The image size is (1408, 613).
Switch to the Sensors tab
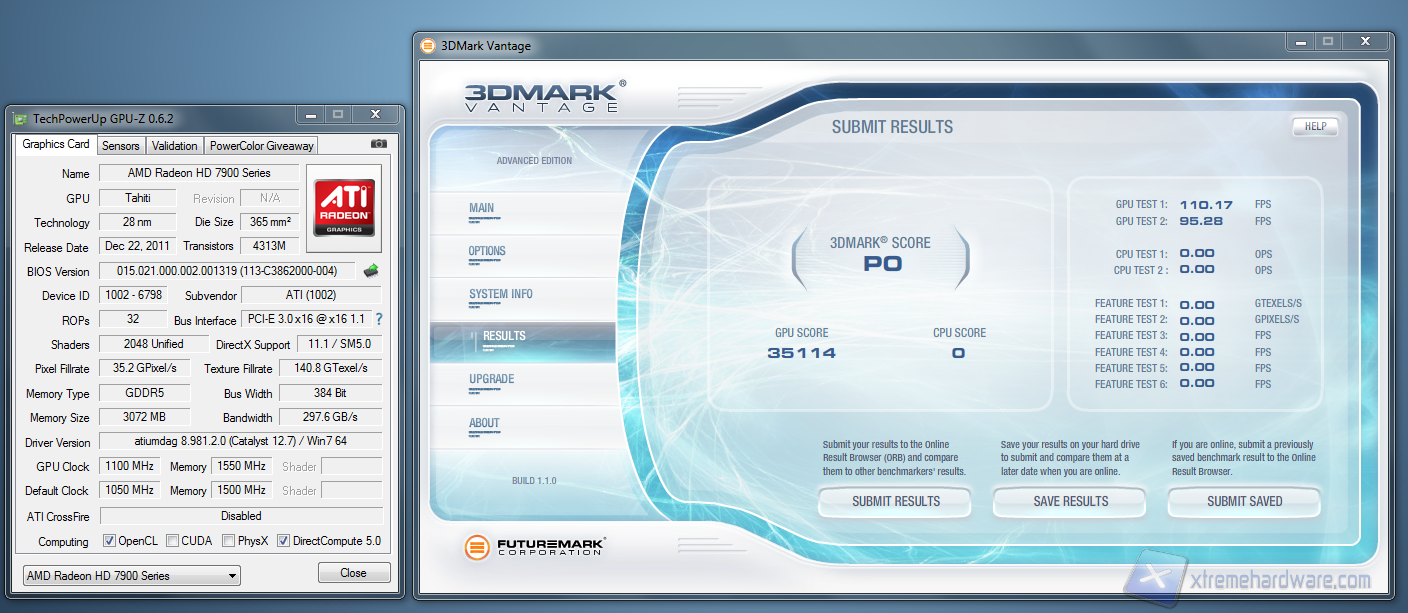point(121,146)
